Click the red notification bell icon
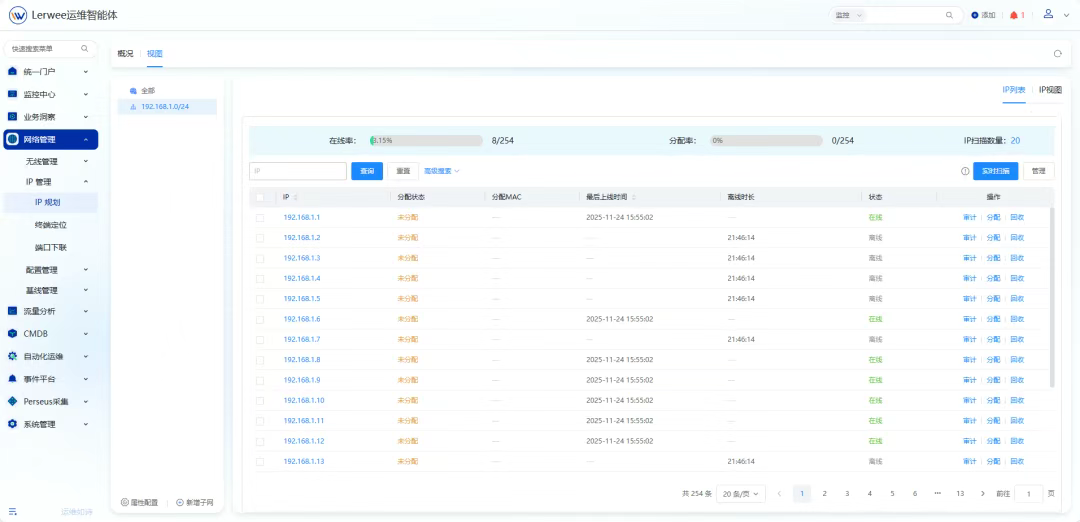The width and height of the screenshot is (1080, 522). pos(1013,15)
